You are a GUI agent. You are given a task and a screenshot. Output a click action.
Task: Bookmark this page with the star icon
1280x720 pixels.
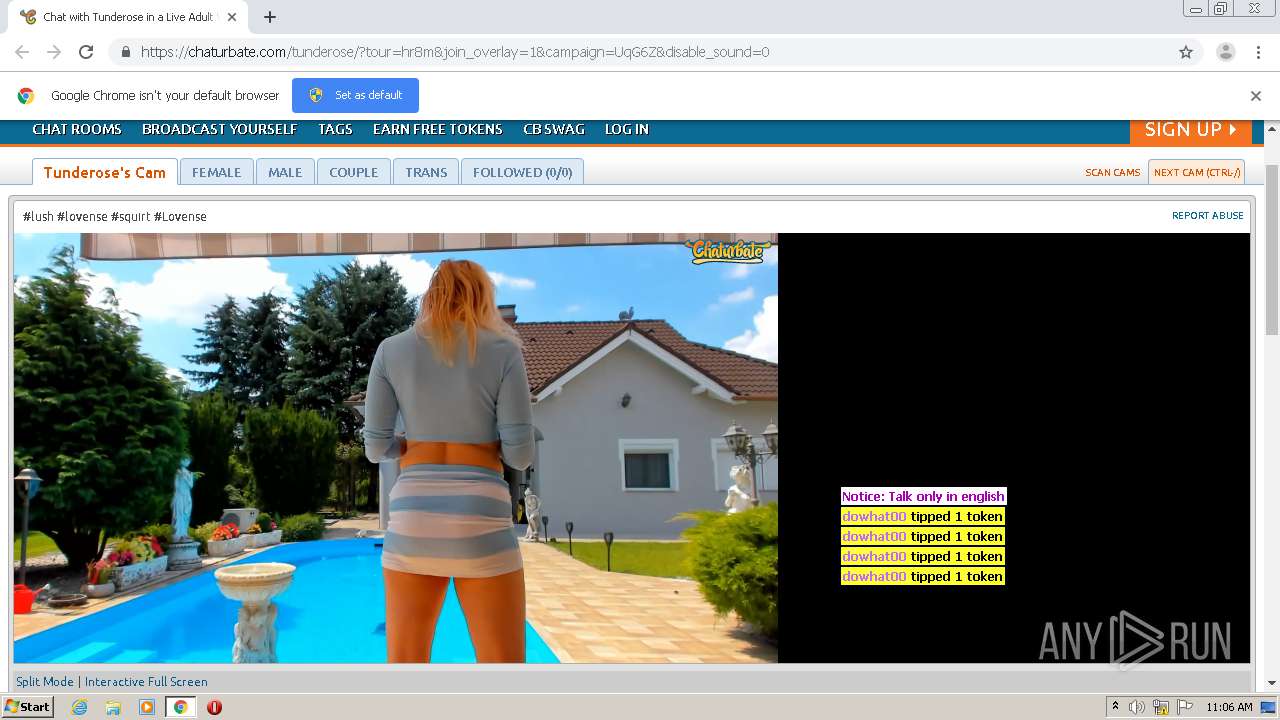pos(1186,52)
